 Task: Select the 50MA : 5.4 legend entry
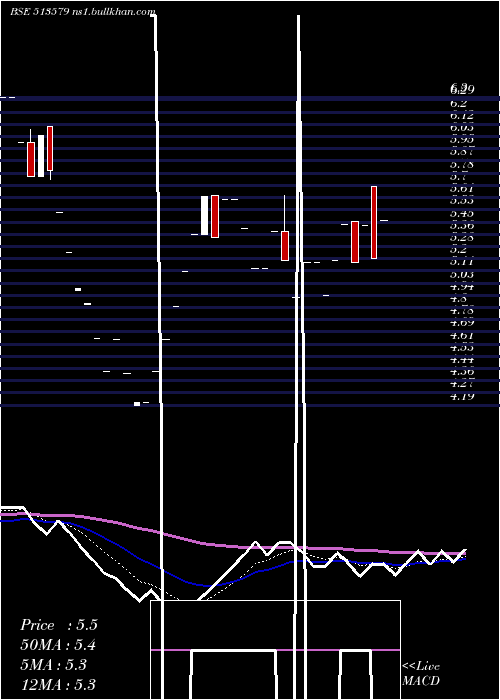click(58, 645)
